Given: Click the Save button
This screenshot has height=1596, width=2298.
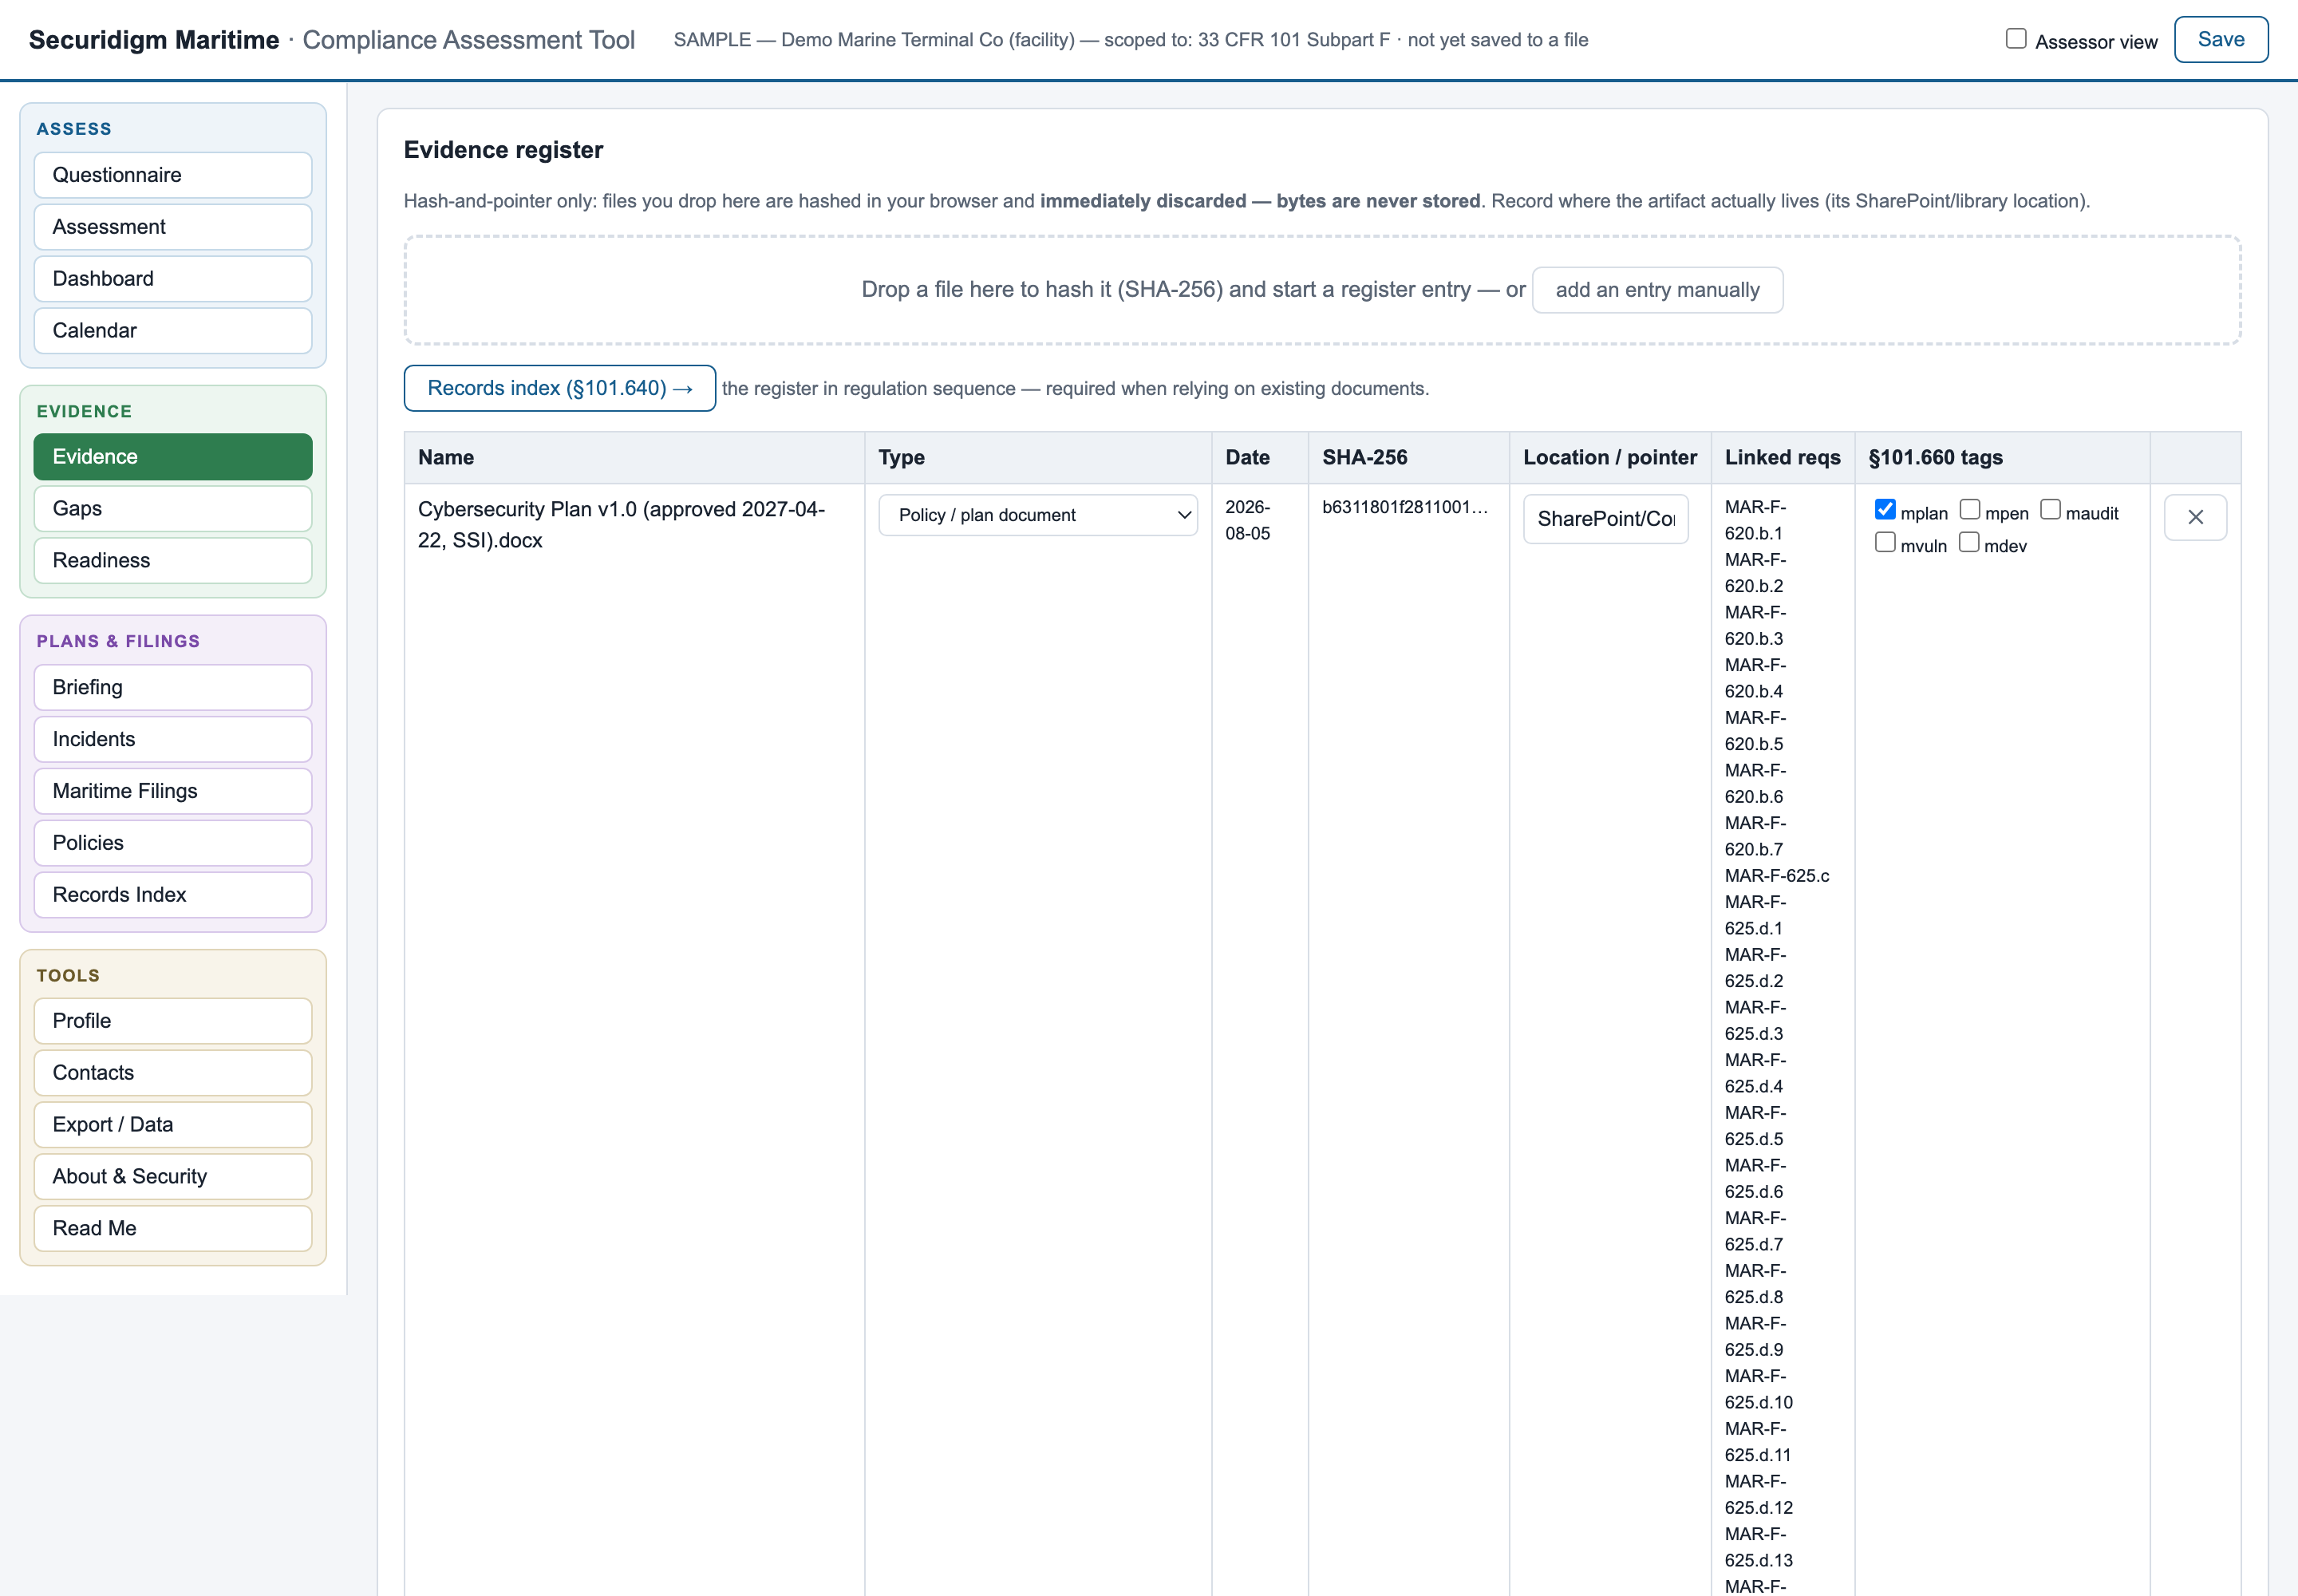Looking at the screenshot, I should click(x=2220, y=40).
